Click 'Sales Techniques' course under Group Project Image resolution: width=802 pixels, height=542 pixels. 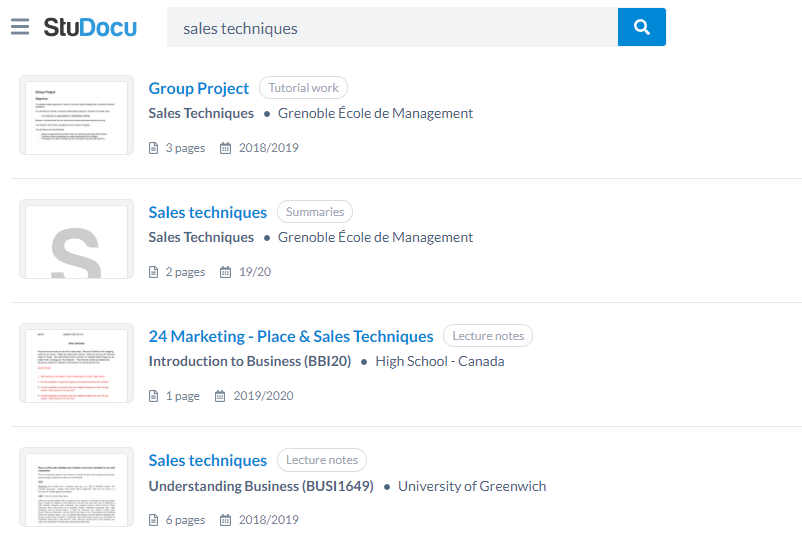tap(201, 114)
